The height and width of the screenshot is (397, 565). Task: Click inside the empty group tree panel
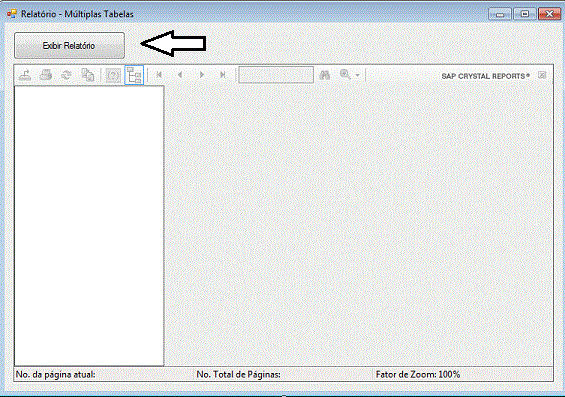click(x=89, y=226)
